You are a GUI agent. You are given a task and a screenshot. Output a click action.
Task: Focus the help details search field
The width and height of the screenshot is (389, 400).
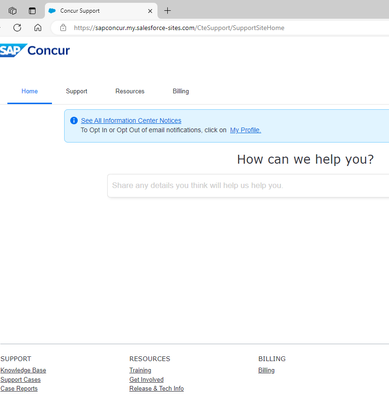point(248,185)
